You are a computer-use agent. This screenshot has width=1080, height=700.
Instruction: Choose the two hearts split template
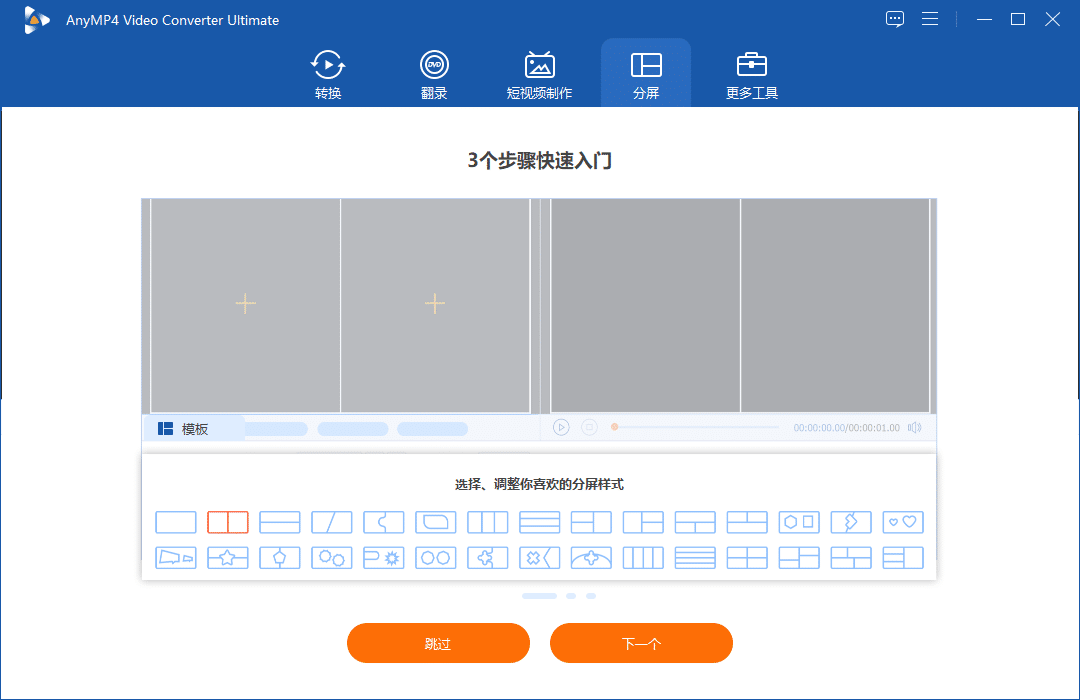903,522
